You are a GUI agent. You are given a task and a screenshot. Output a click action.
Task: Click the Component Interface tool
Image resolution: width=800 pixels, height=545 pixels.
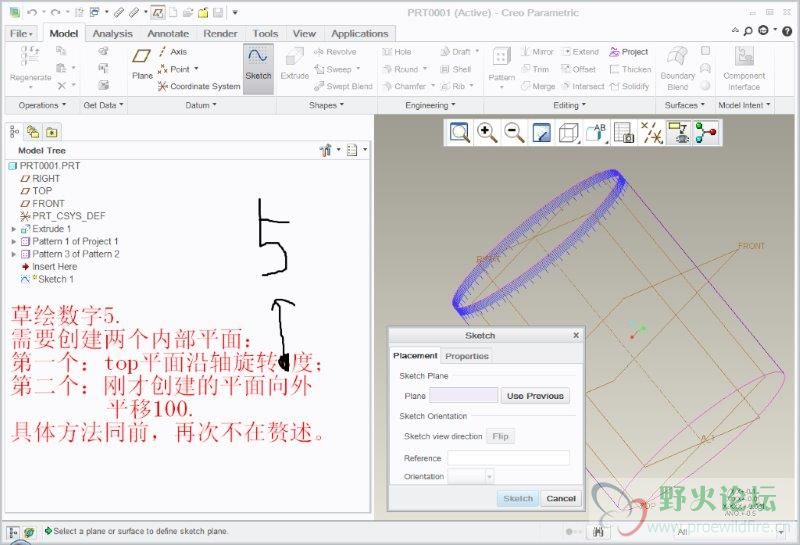pyautogui.click(x=744, y=68)
